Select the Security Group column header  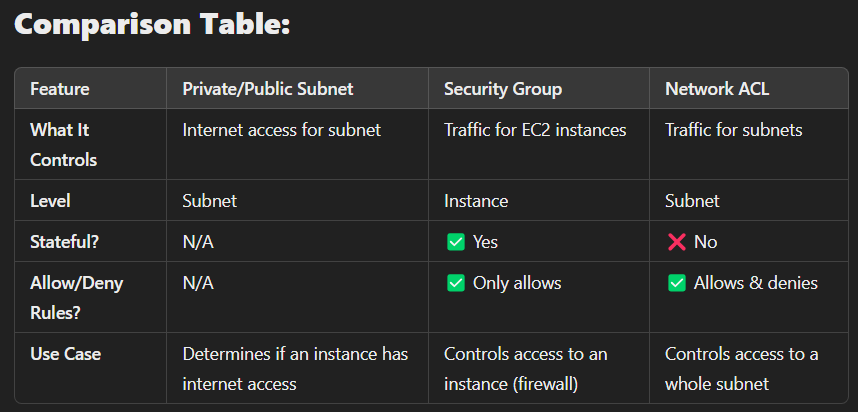click(503, 89)
